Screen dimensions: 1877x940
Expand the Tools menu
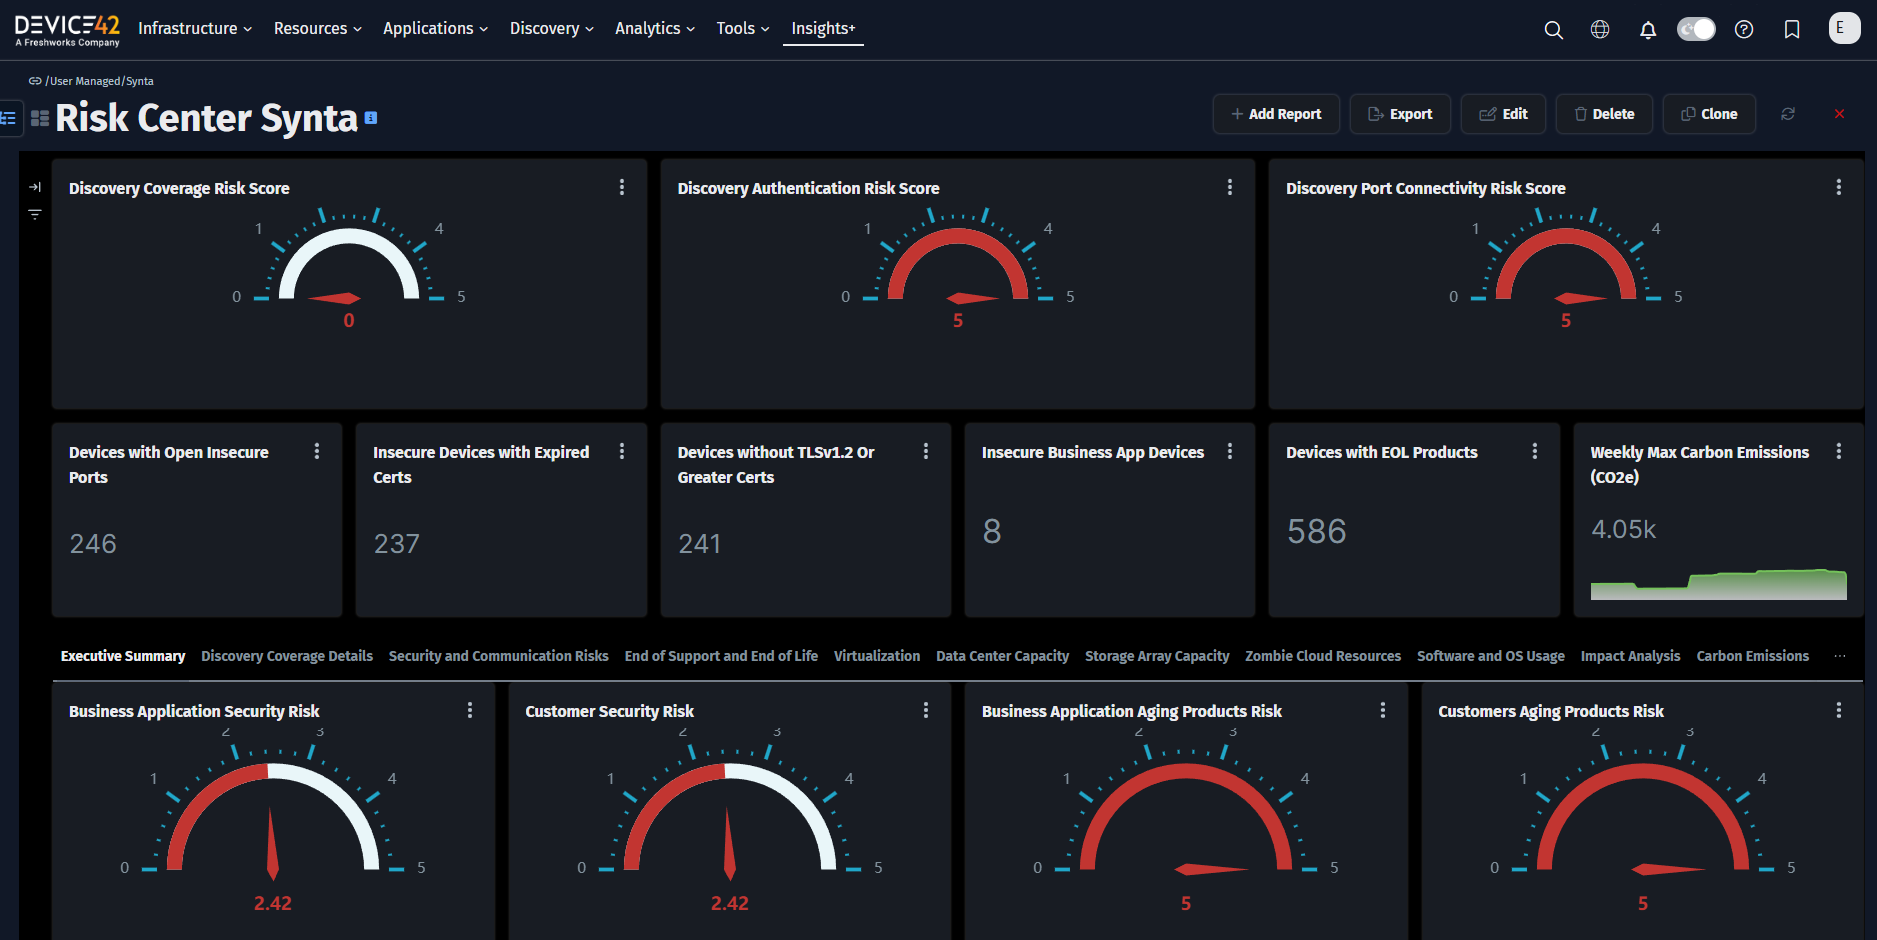(x=743, y=28)
